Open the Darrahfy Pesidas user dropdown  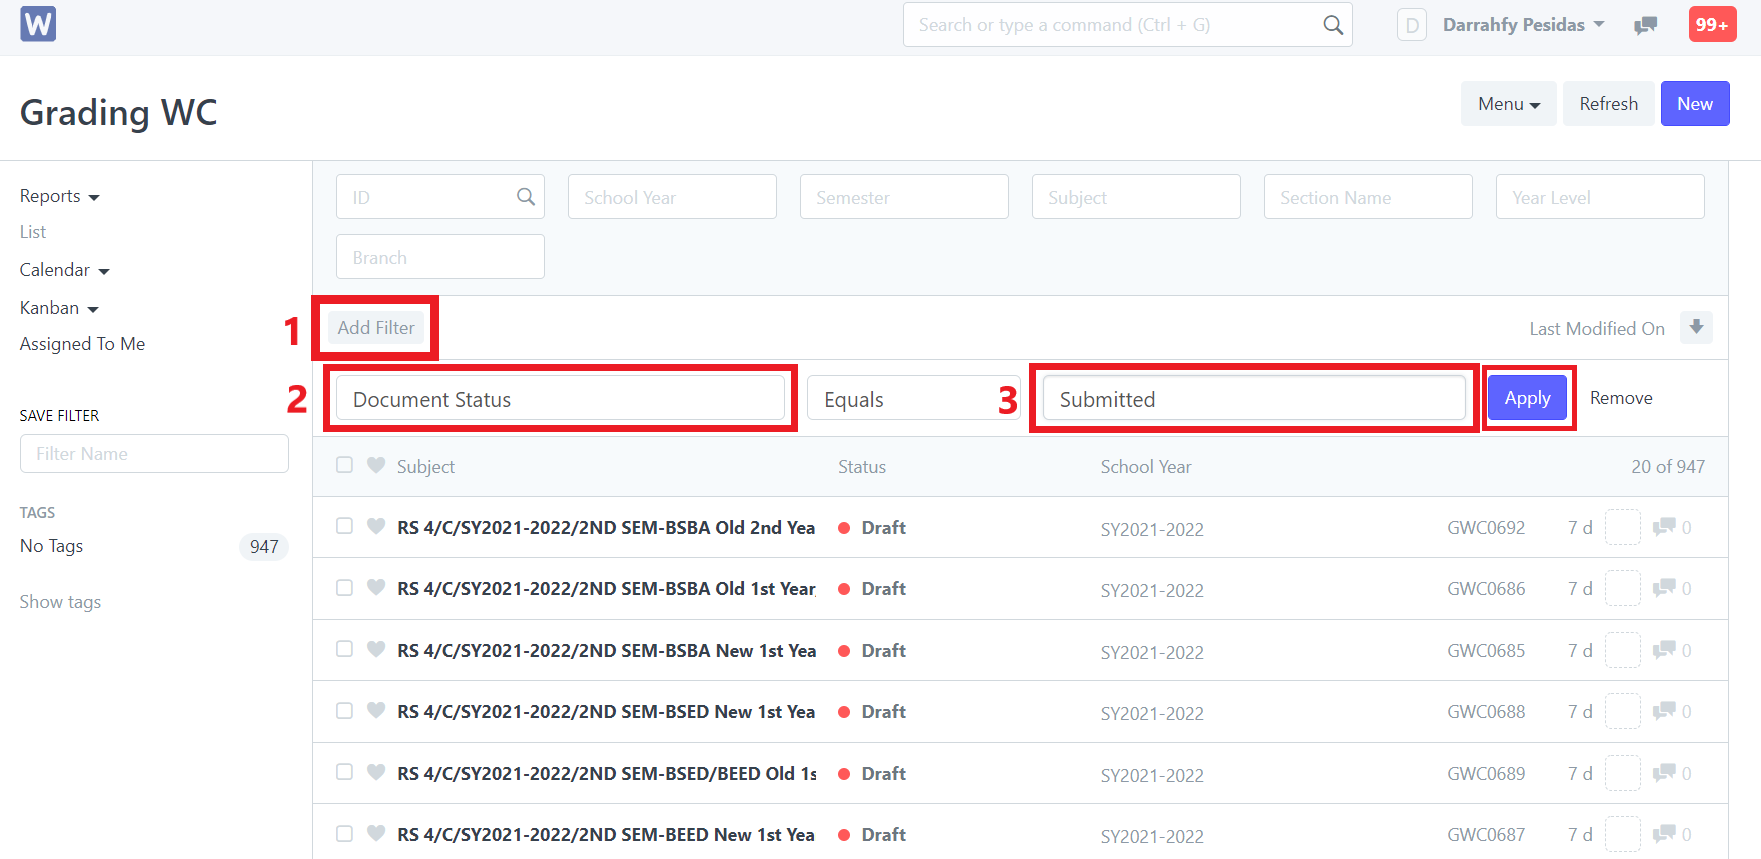(1522, 25)
